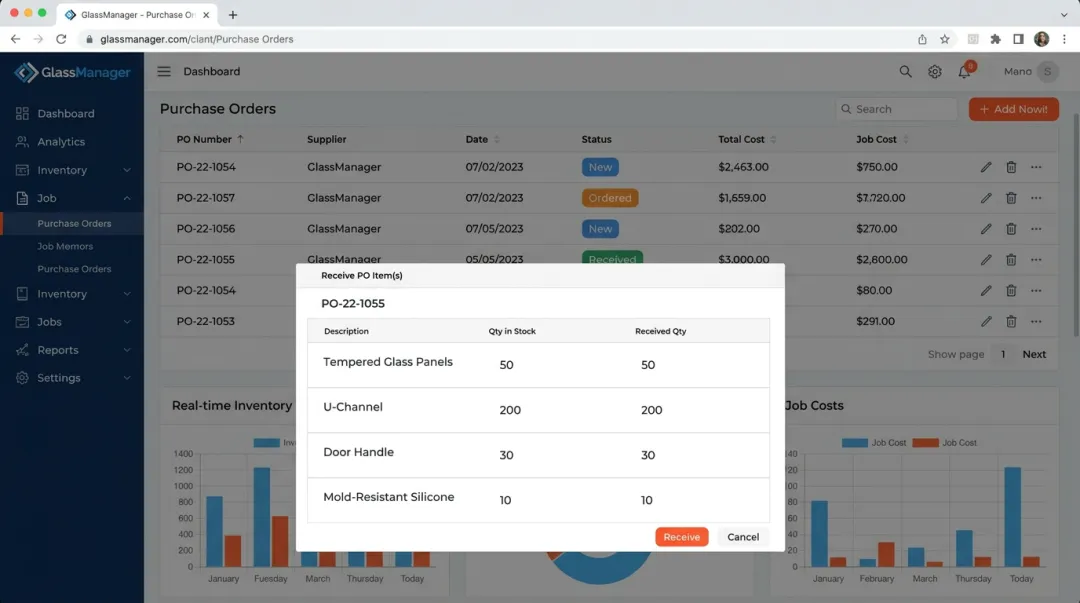Click Add New button

[1013, 109]
